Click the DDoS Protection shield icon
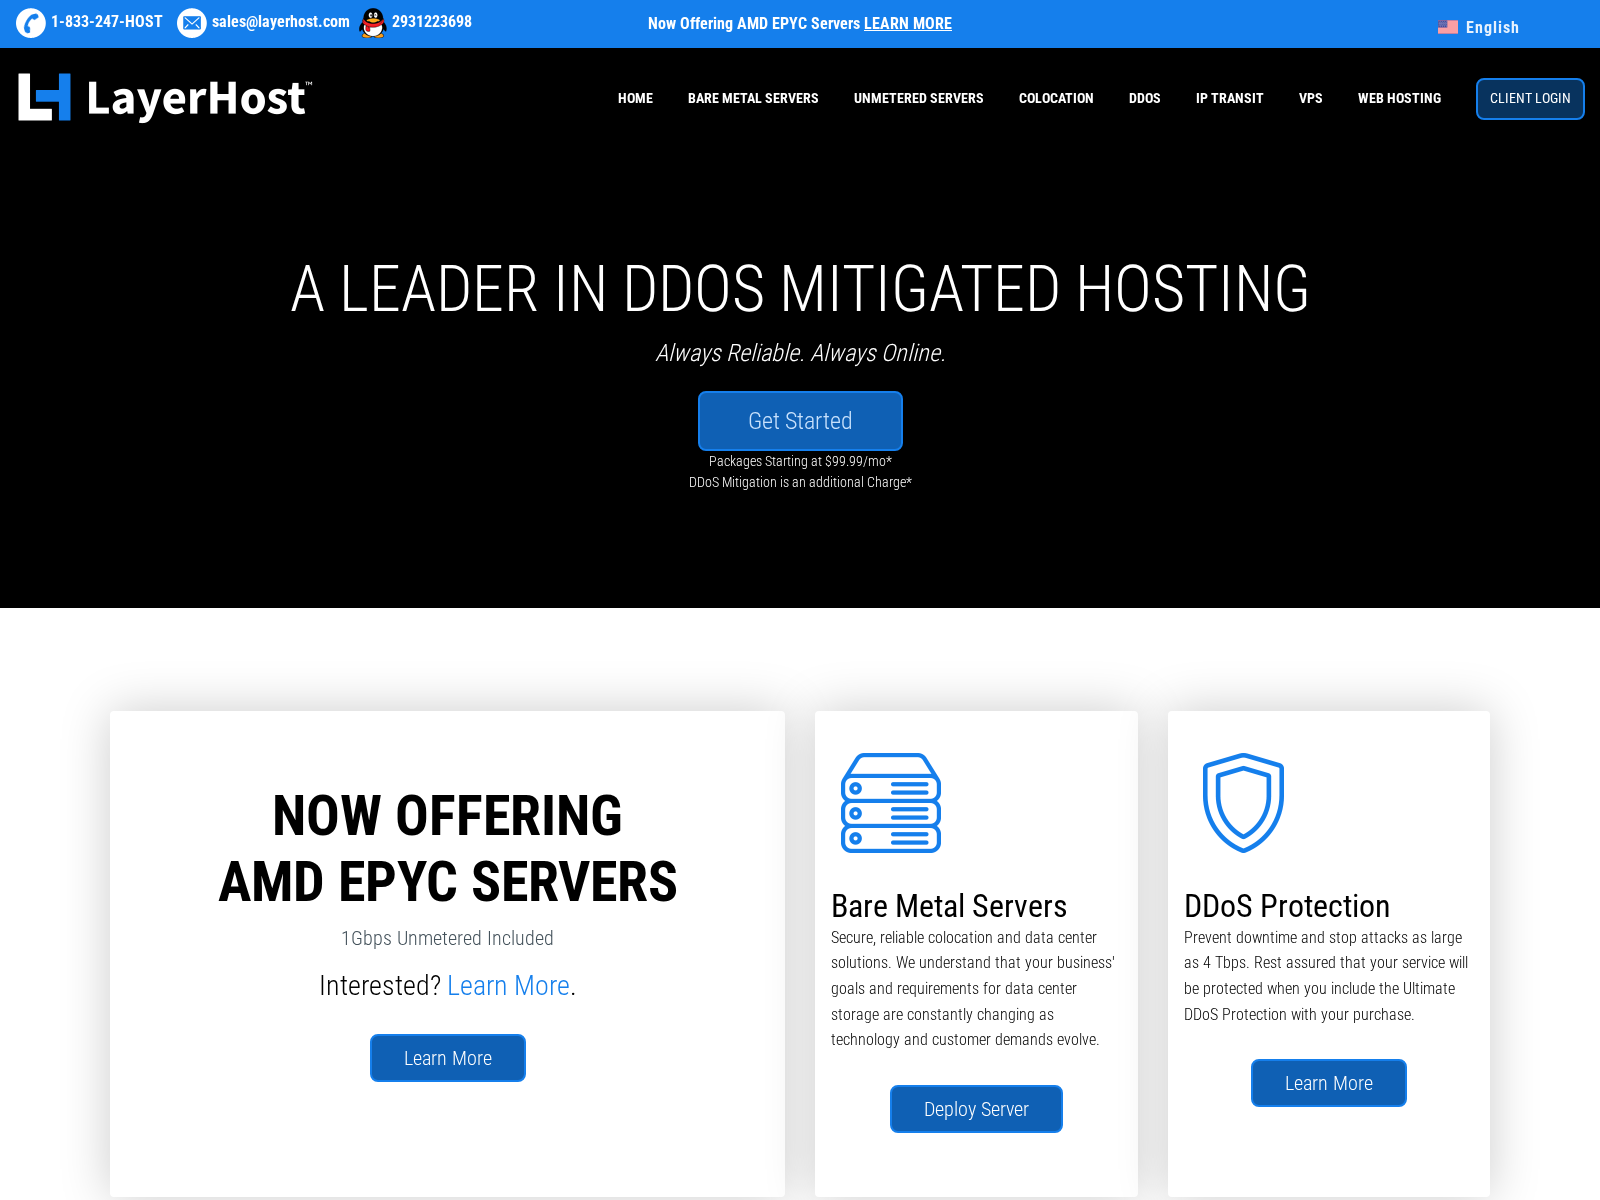This screenshot has height=1200, width=1600. point(1242,800)
